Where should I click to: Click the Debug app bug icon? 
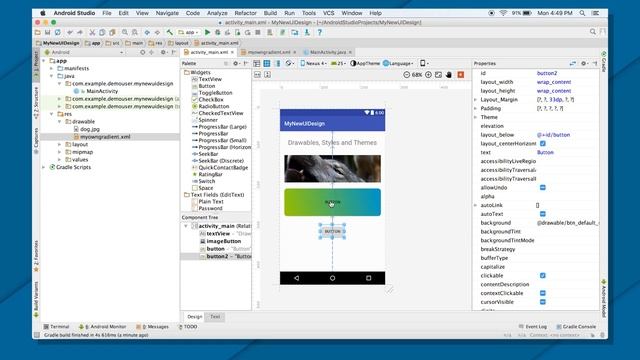(x=218, y=32)
